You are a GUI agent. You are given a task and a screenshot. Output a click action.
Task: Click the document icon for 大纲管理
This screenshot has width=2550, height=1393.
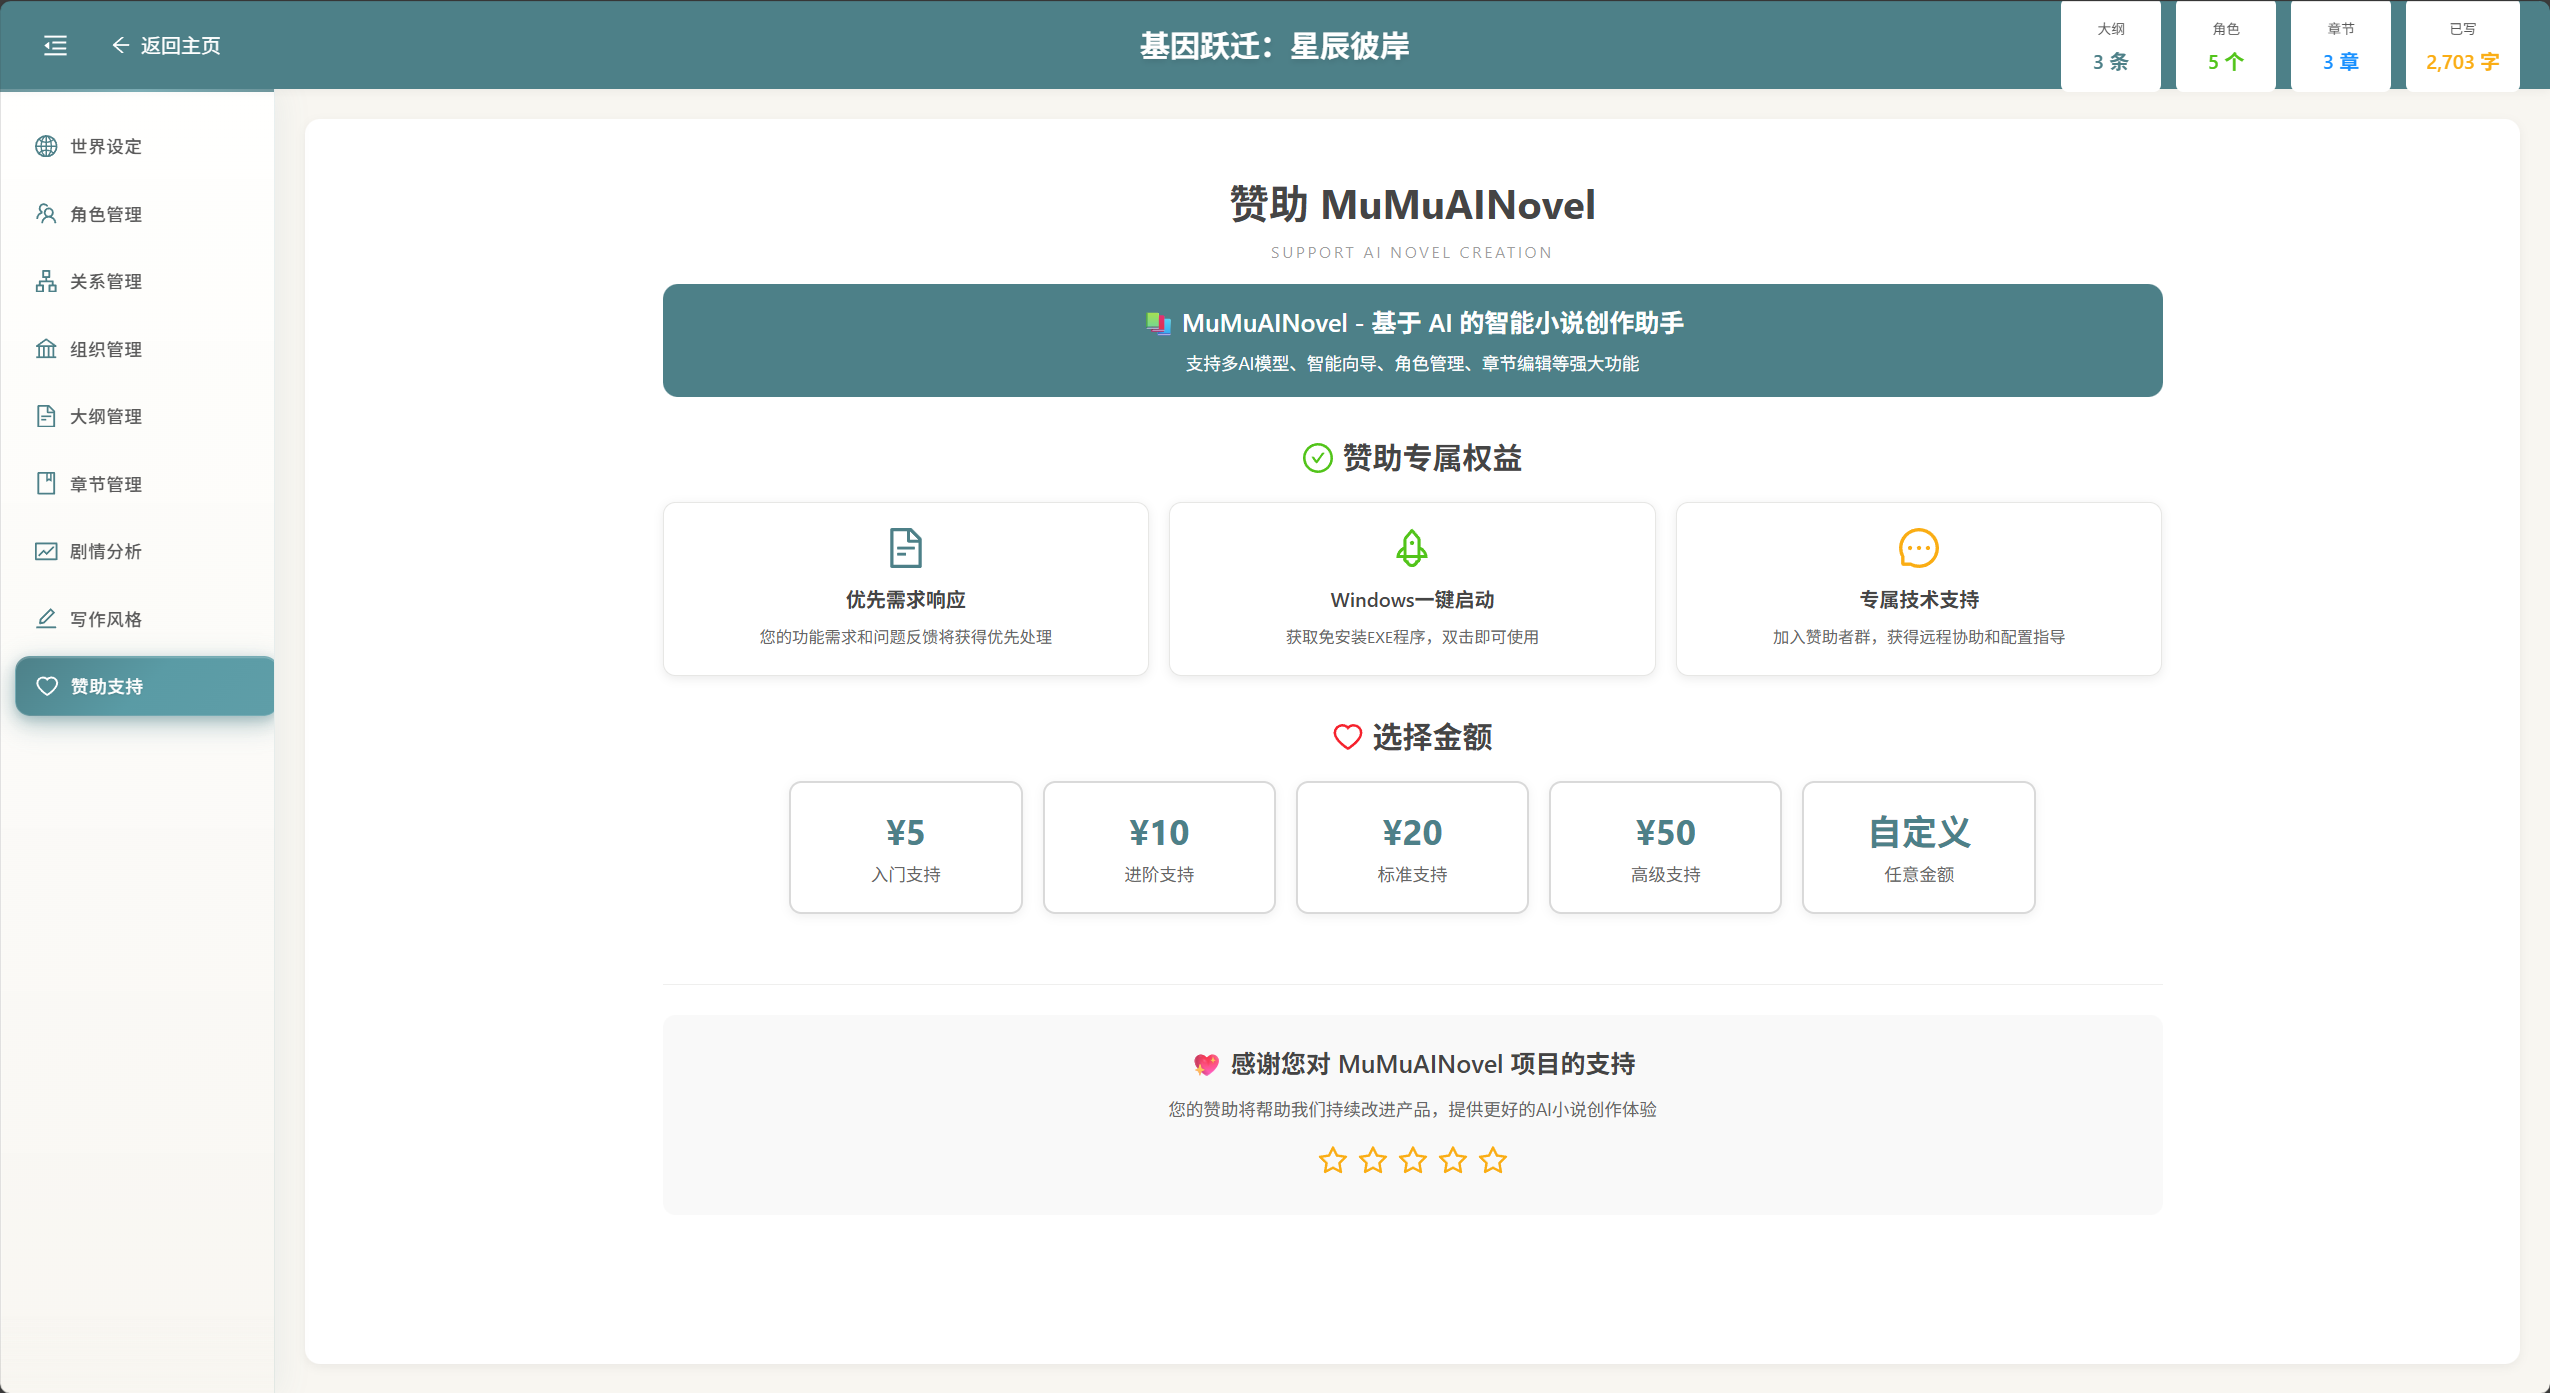46,416
